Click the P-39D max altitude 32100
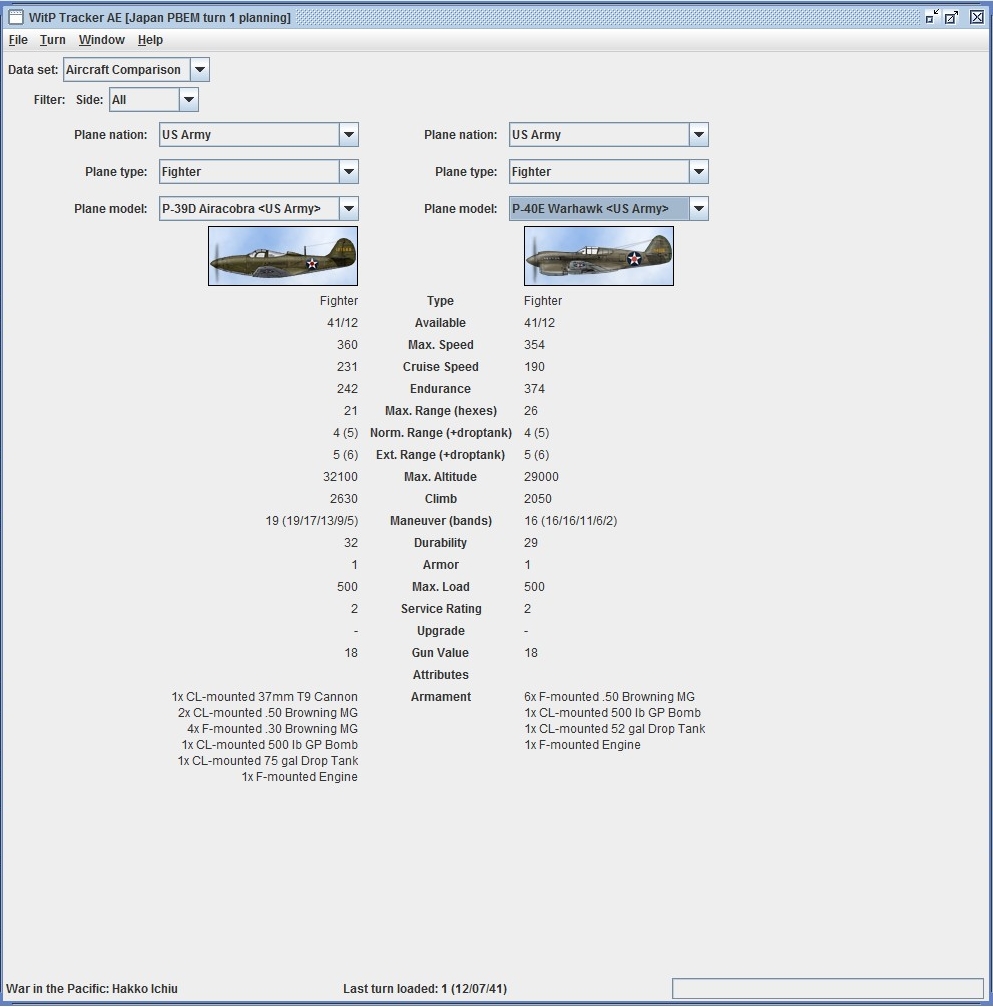Image resolution: width=993 pixels, height=1007 pixels. pos(340,477)
